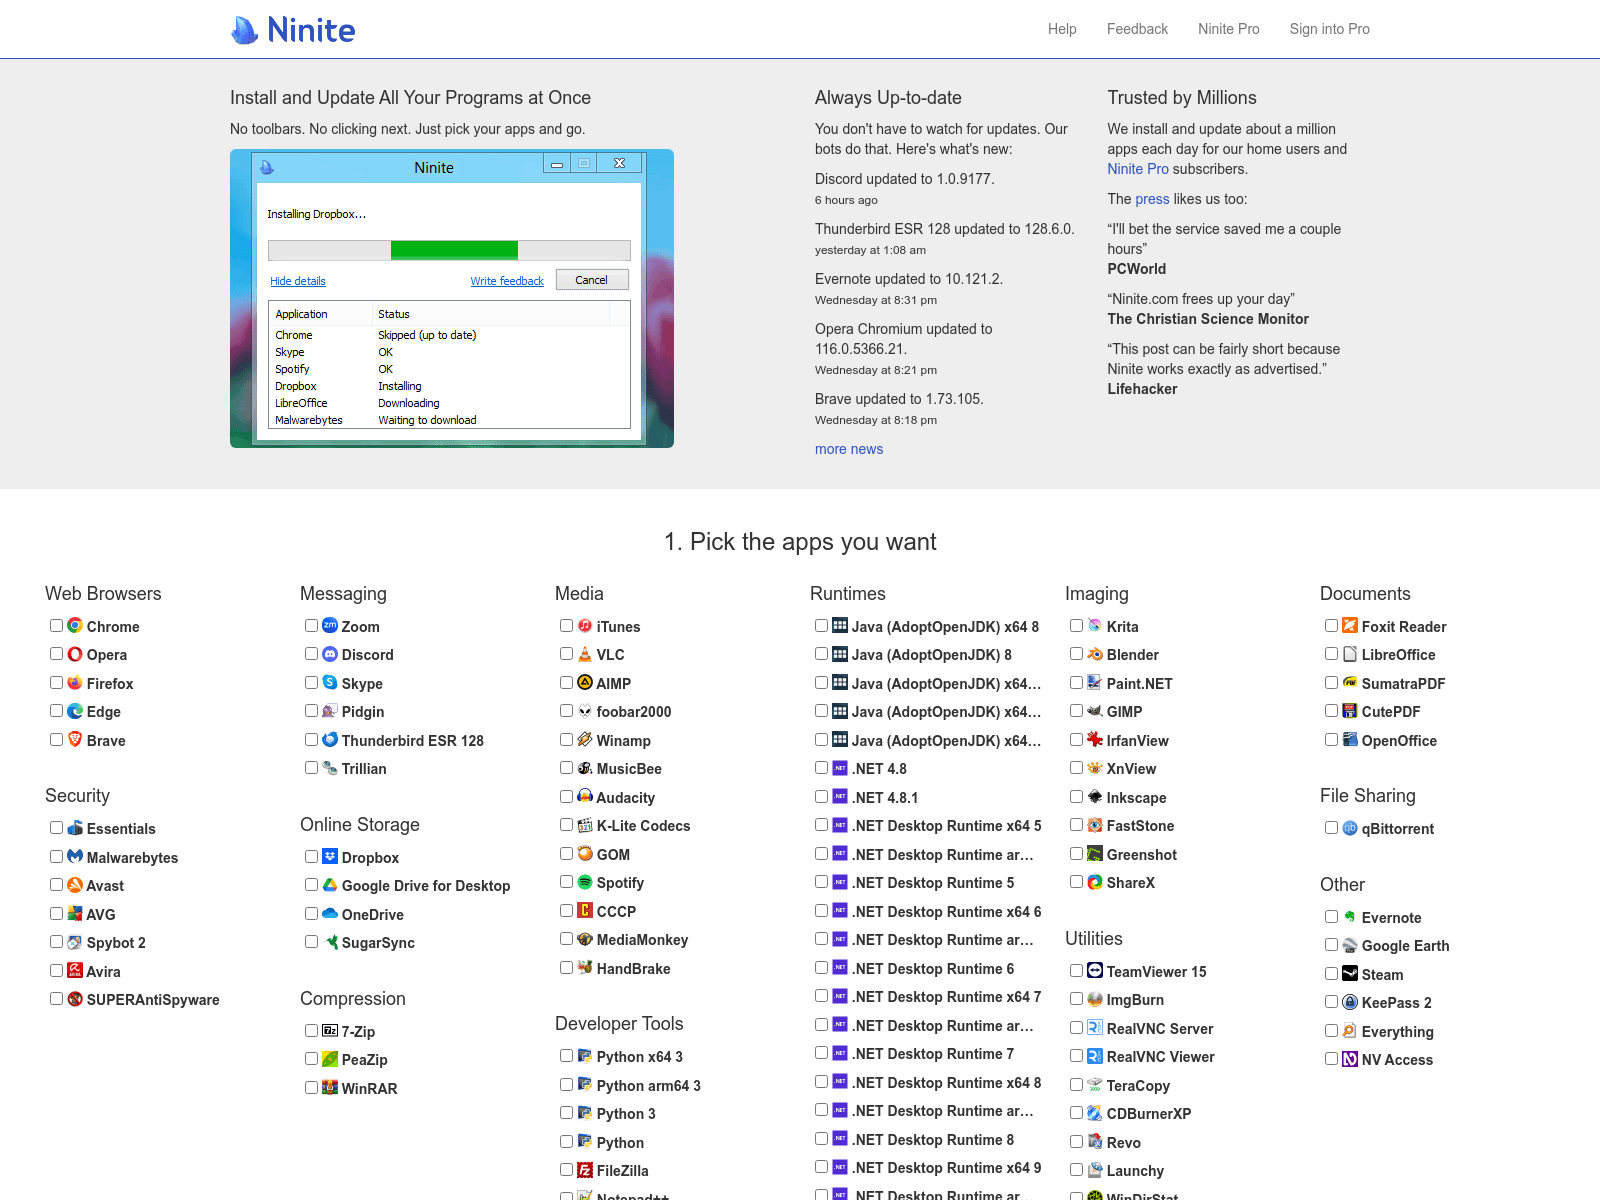Click the Discord icon
The width and height of the screenshot is (1600, 1200).
tap(330, 654)
